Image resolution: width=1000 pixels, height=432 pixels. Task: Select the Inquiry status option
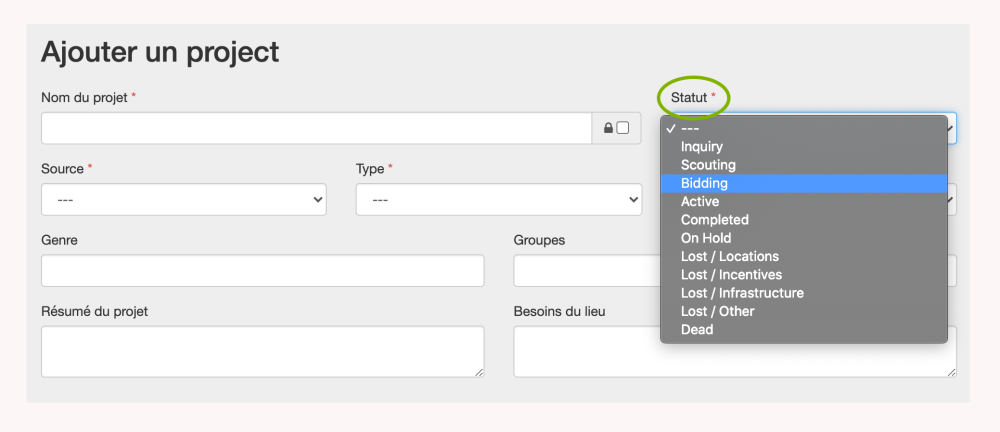point(702,147)
